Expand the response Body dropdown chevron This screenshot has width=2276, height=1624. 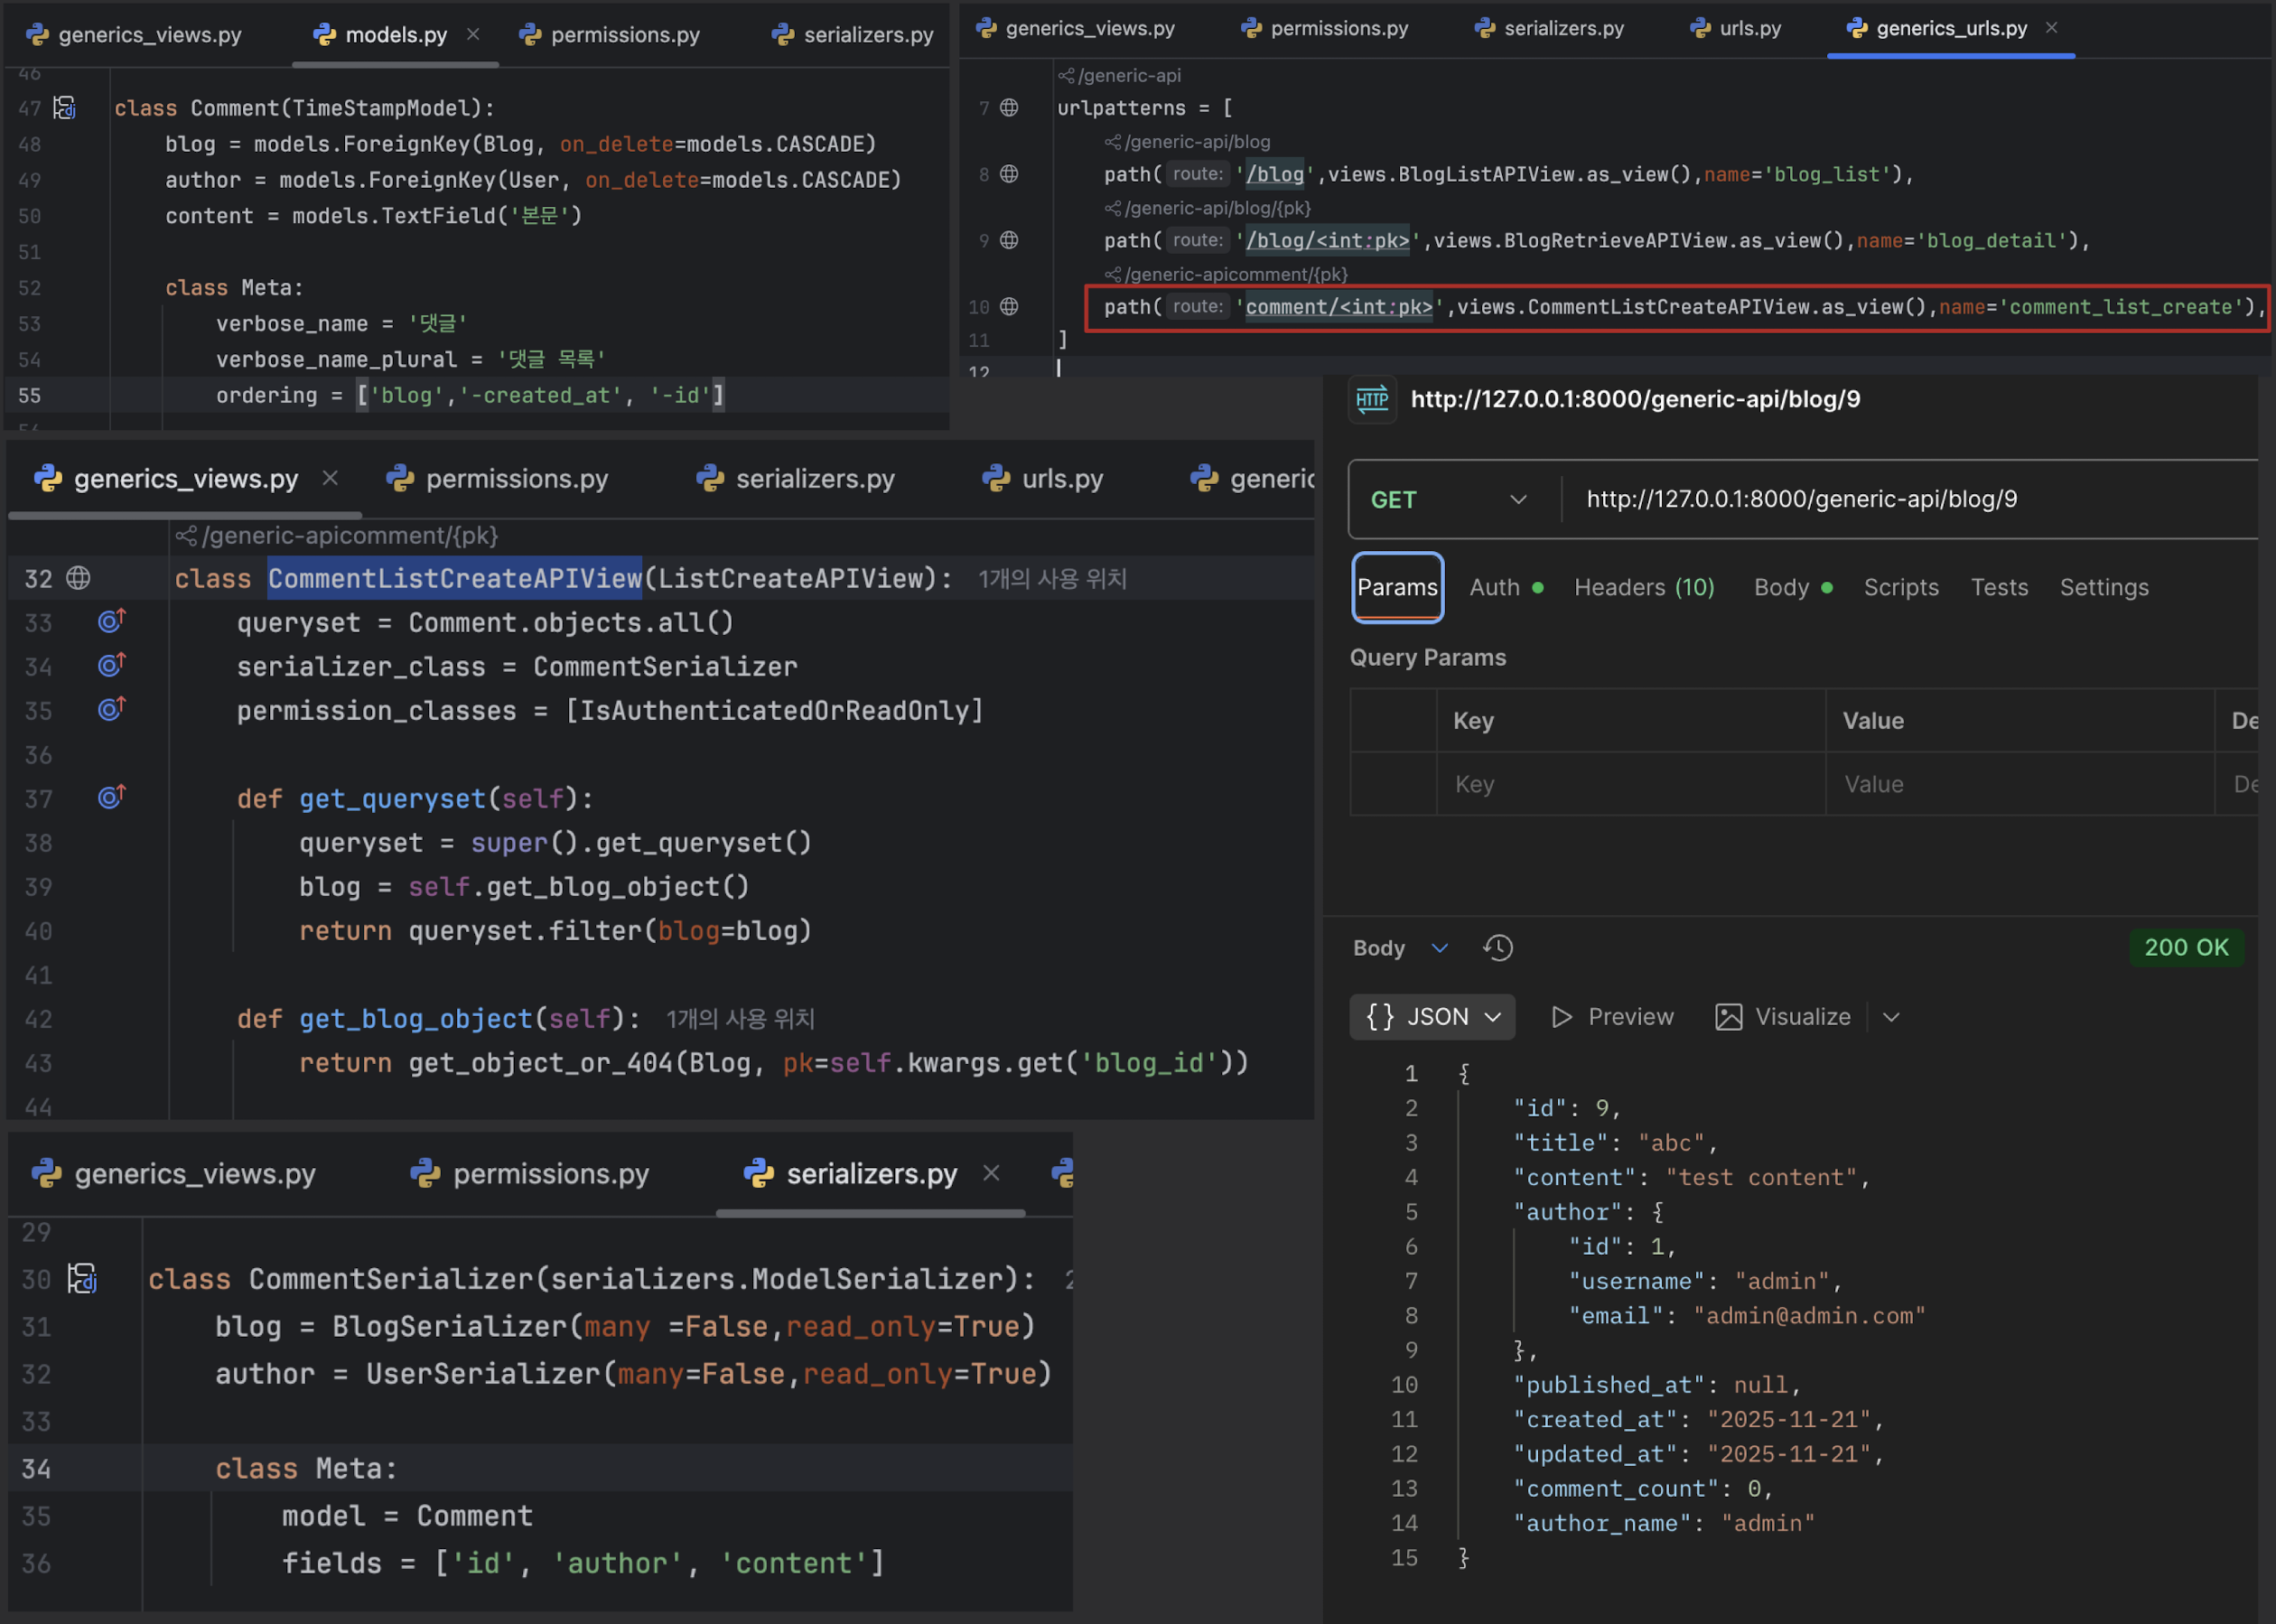(x=1439, y=948)
